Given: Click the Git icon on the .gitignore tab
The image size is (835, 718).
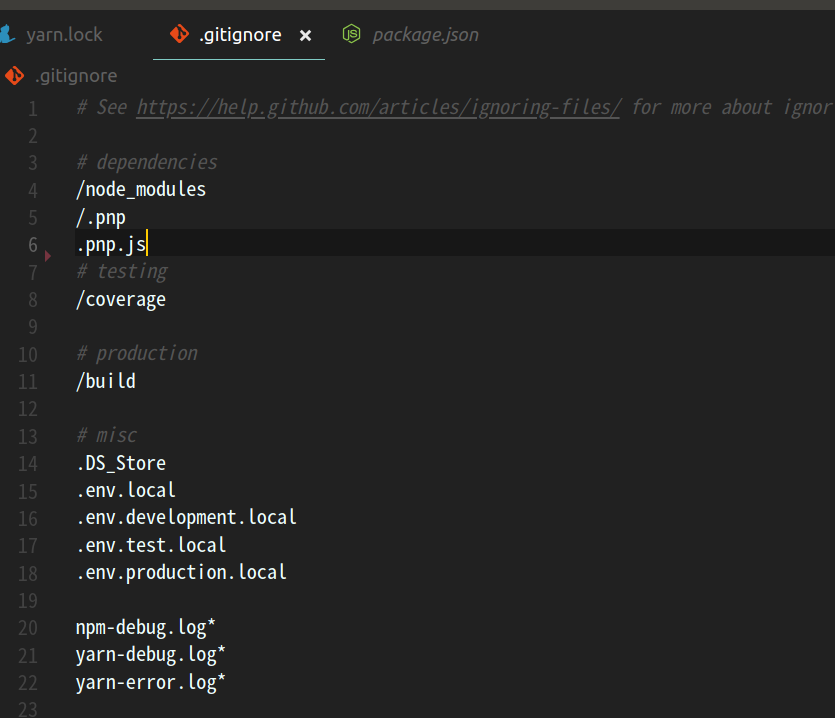Looking at the screenshot, I should (179, 33).
